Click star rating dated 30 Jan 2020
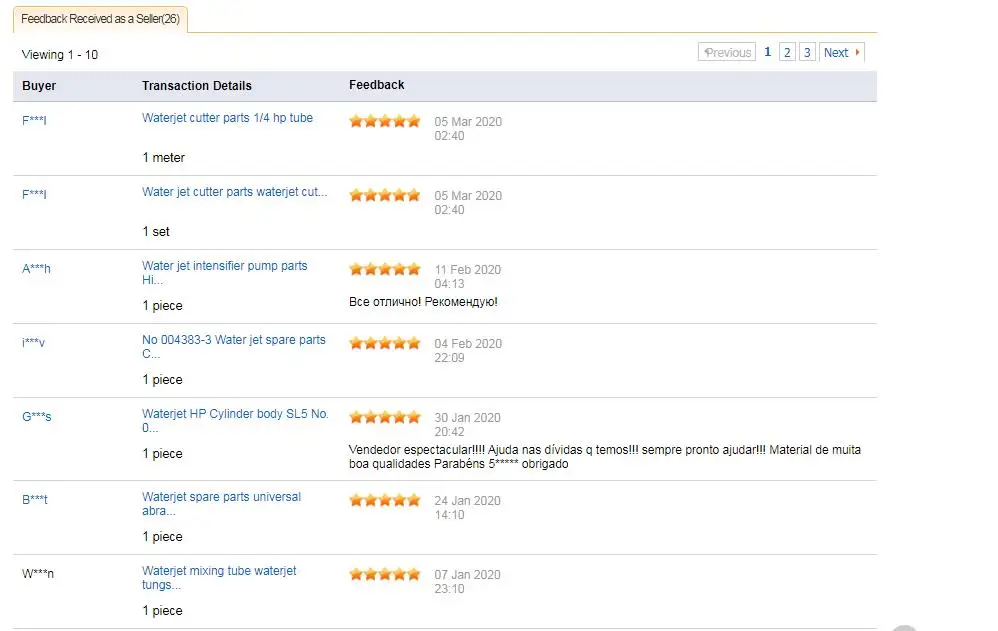Viewport: 998px width, 631px height. 385,417
